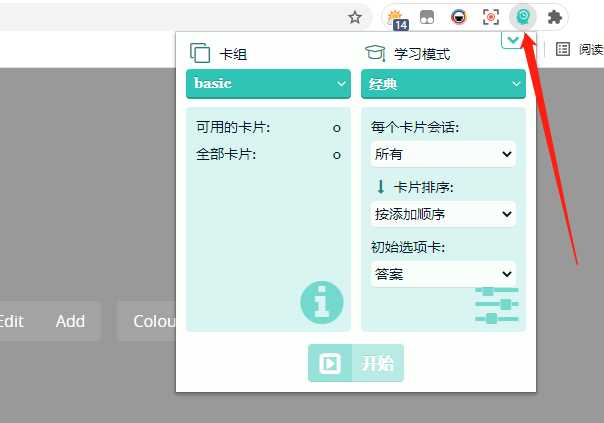This screenshot has height=423, width=604.
Task: Click the Edit button on the page
Action: [11, 321]
